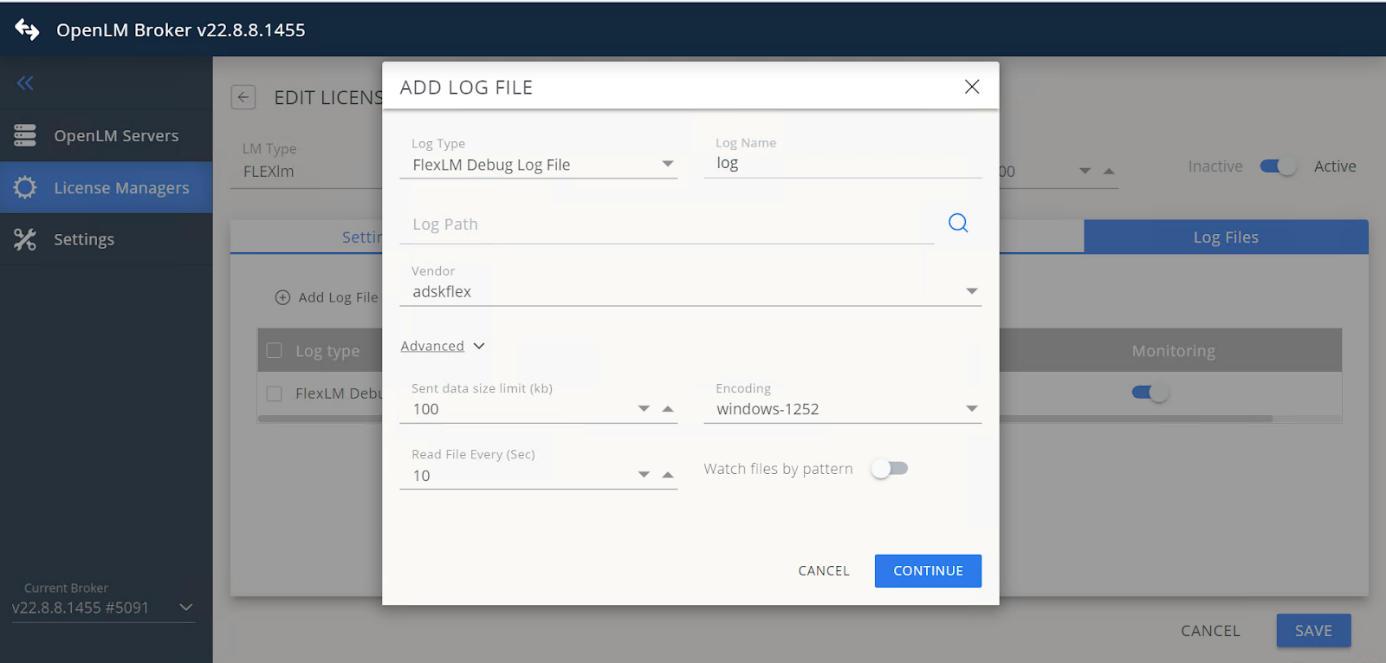
Task: Check the Log type header checkbox
Action: click(274, 351)
